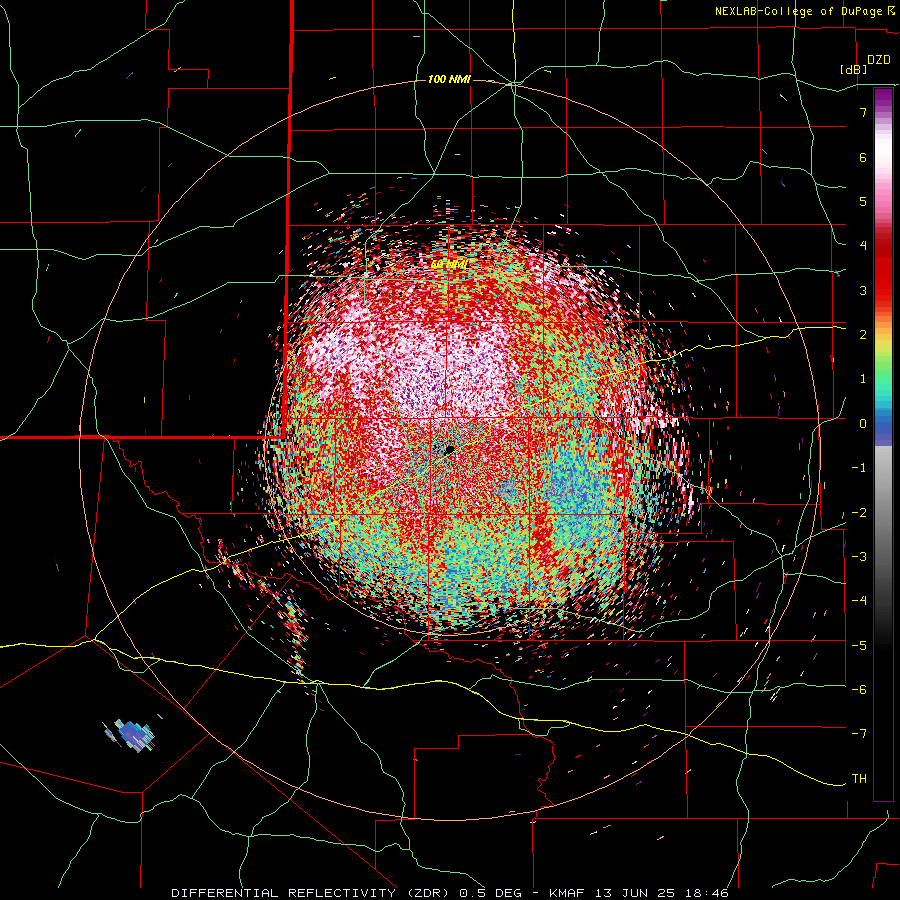Click the [dB] unit label
900x900 pixels.
click(x=853, y=69)
